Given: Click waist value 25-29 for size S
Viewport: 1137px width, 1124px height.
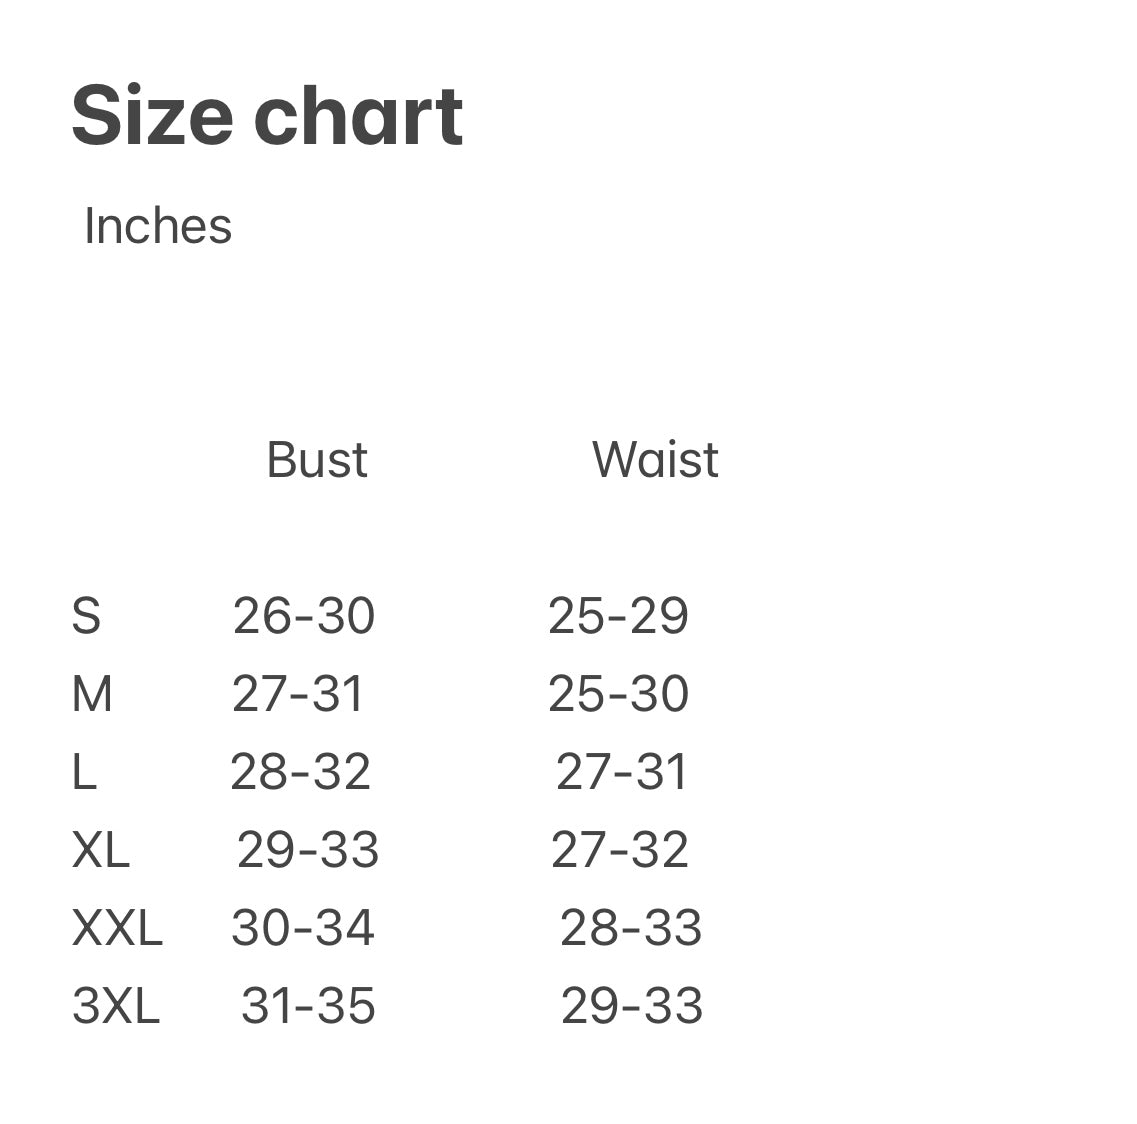Looking at the screenshot, I should pos(618,616).
